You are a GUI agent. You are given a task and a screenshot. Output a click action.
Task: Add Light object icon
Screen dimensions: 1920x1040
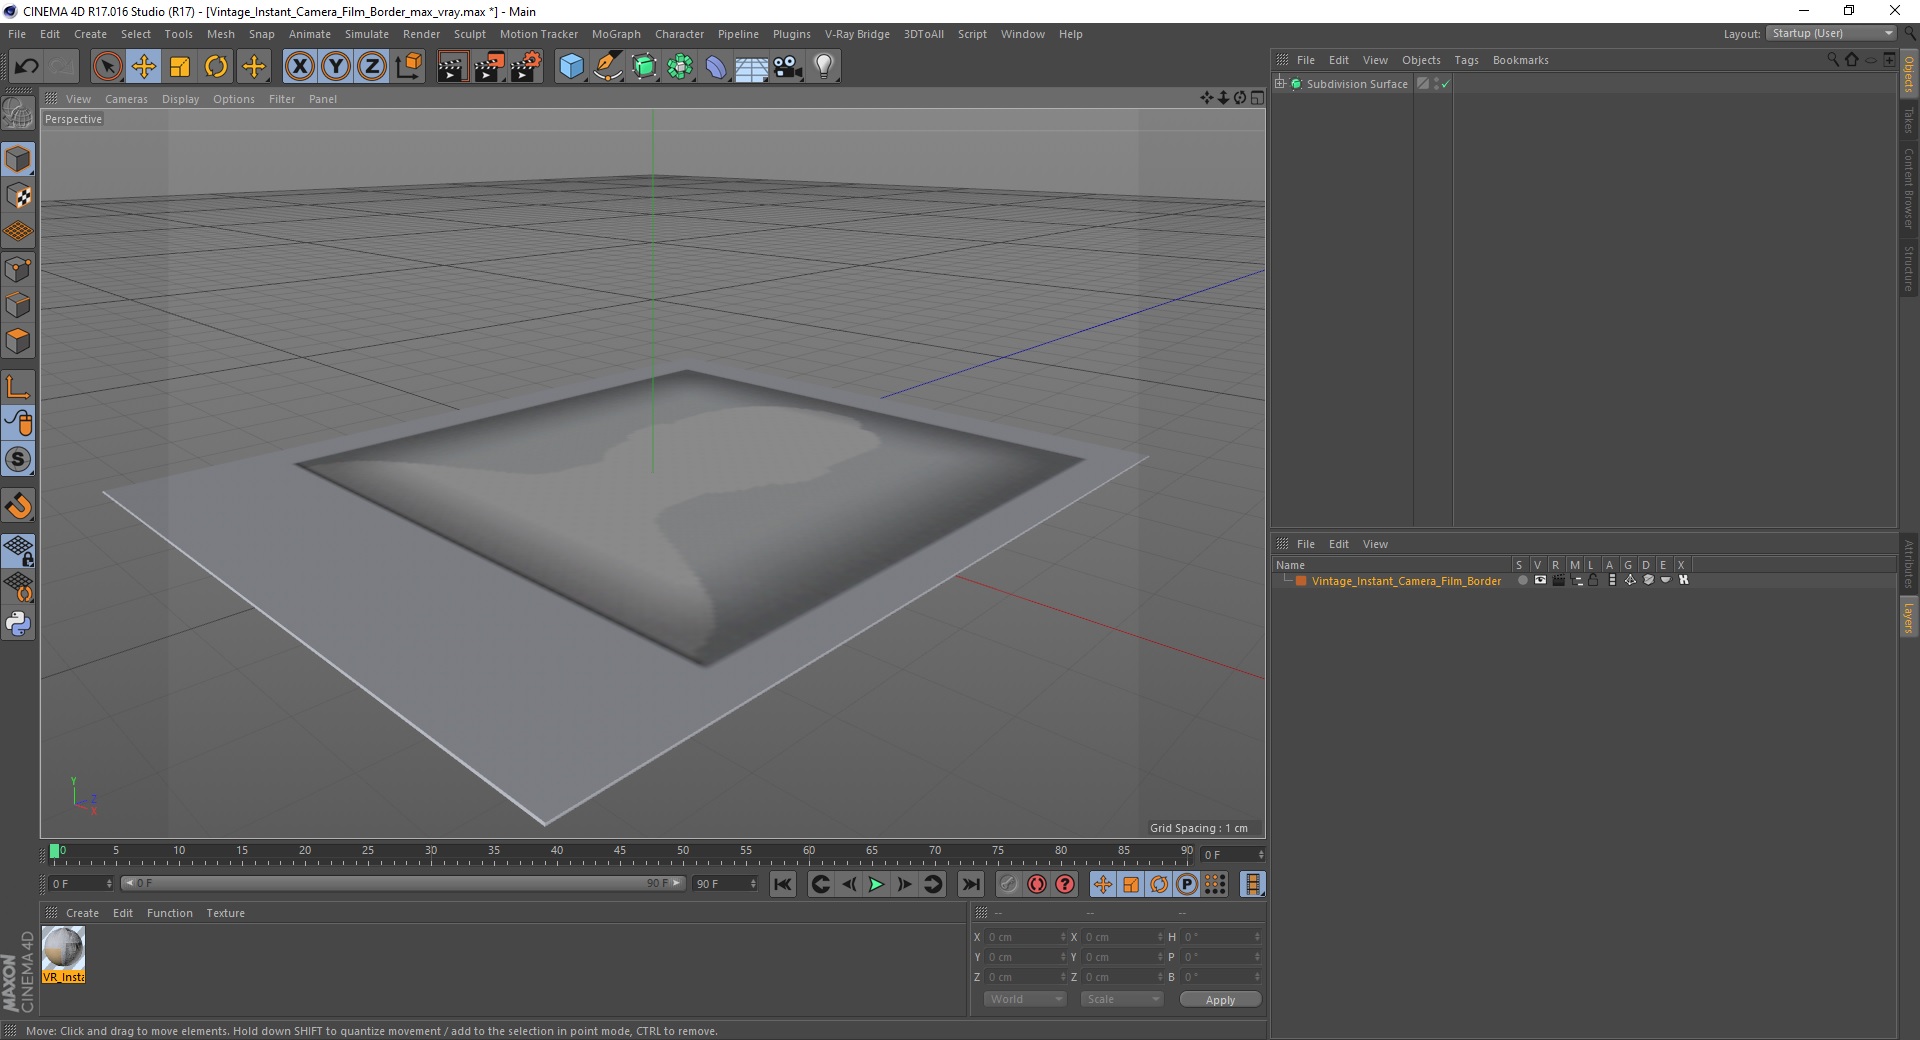click(824, 67)
